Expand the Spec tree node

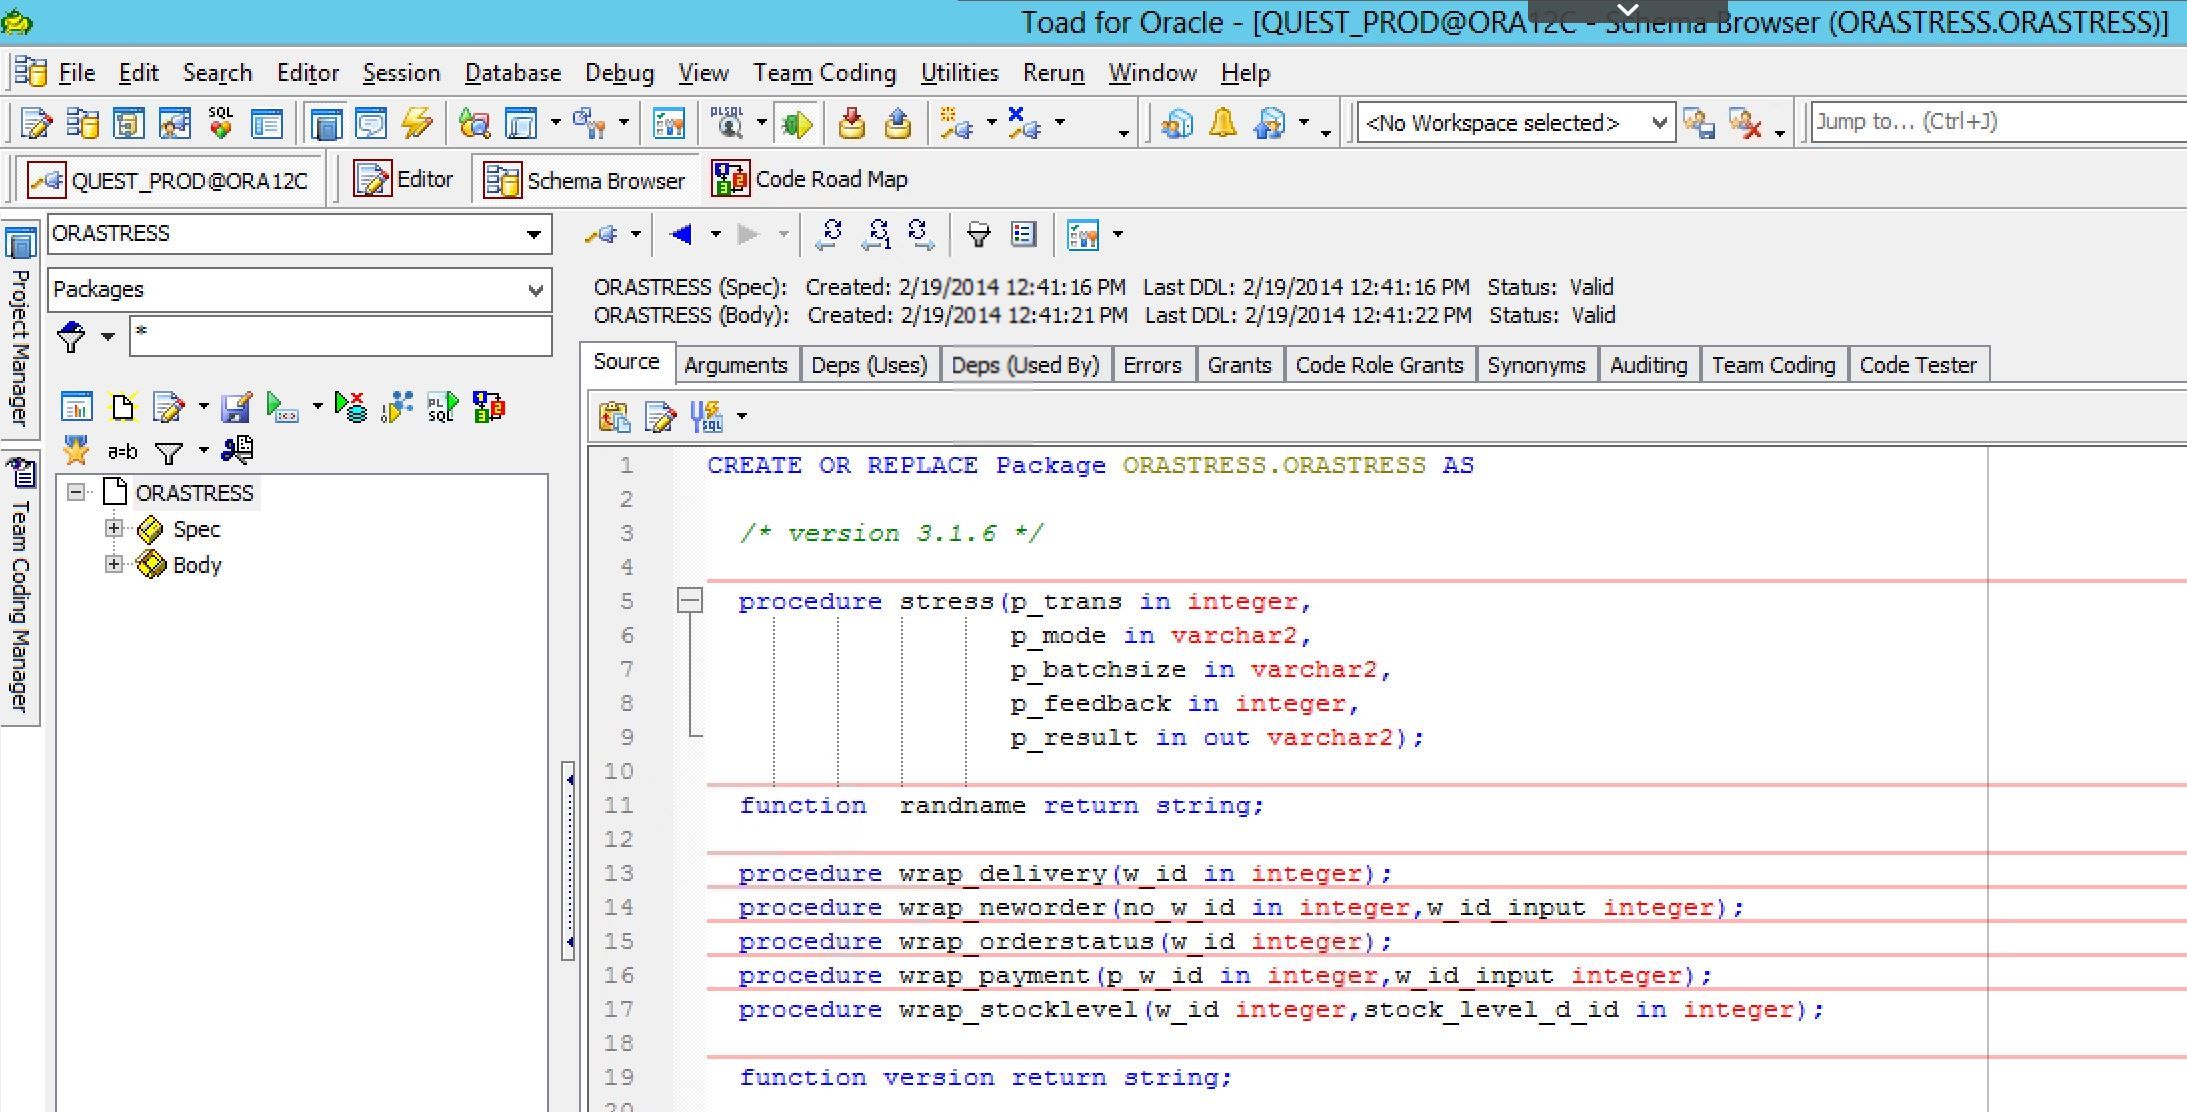114,528
